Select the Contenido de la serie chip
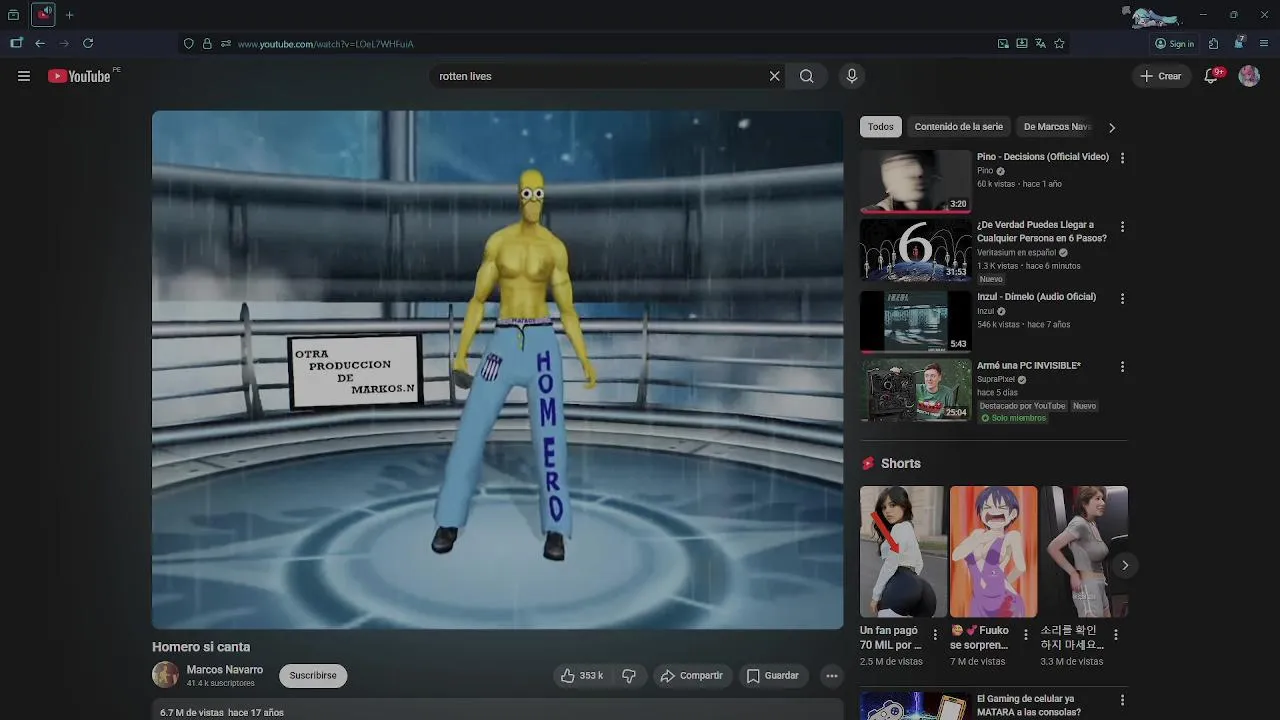This screenshot has width=1280, height=720. pyautogui.click(x=958, y=127)
